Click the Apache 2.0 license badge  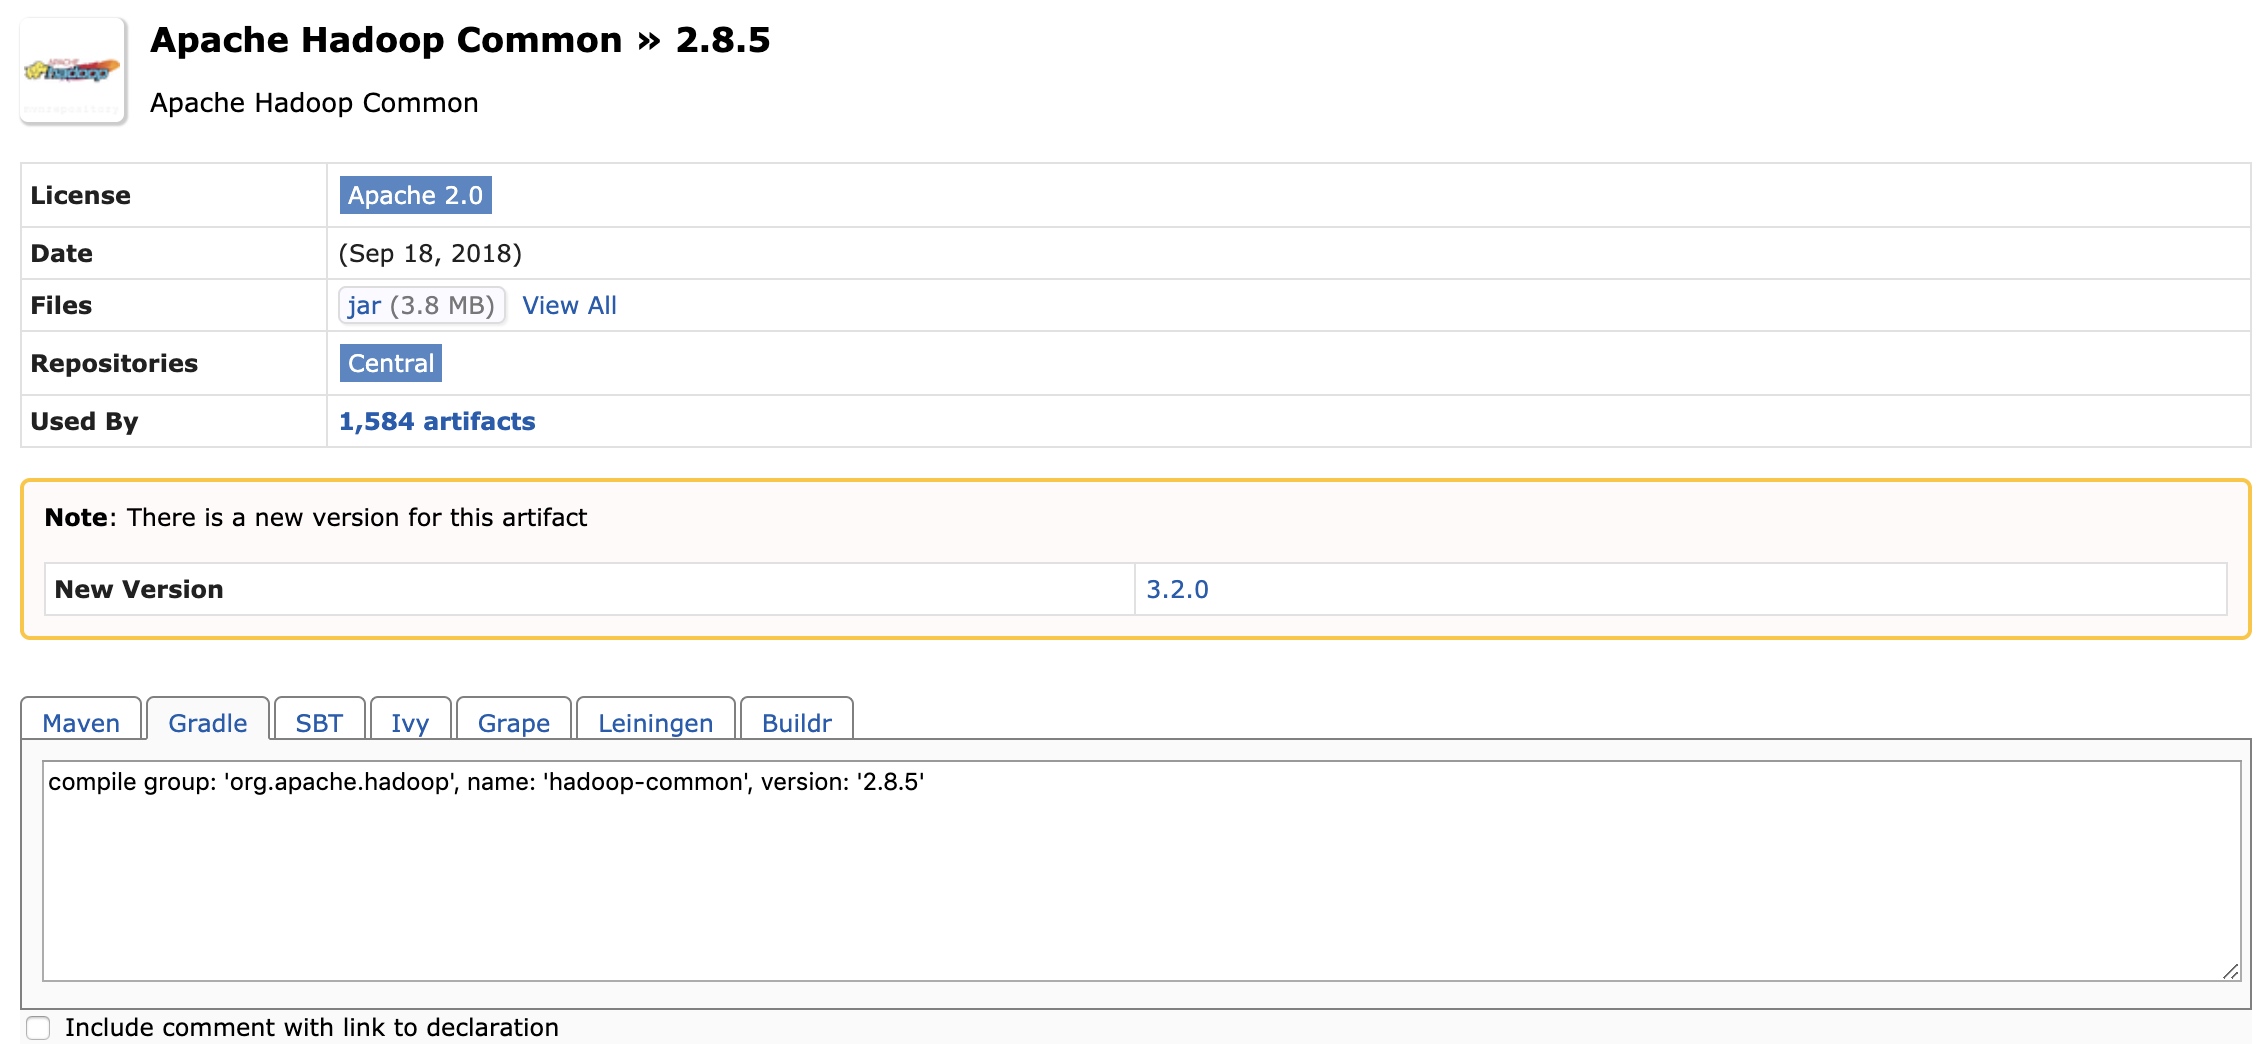(x=415, y=195)
